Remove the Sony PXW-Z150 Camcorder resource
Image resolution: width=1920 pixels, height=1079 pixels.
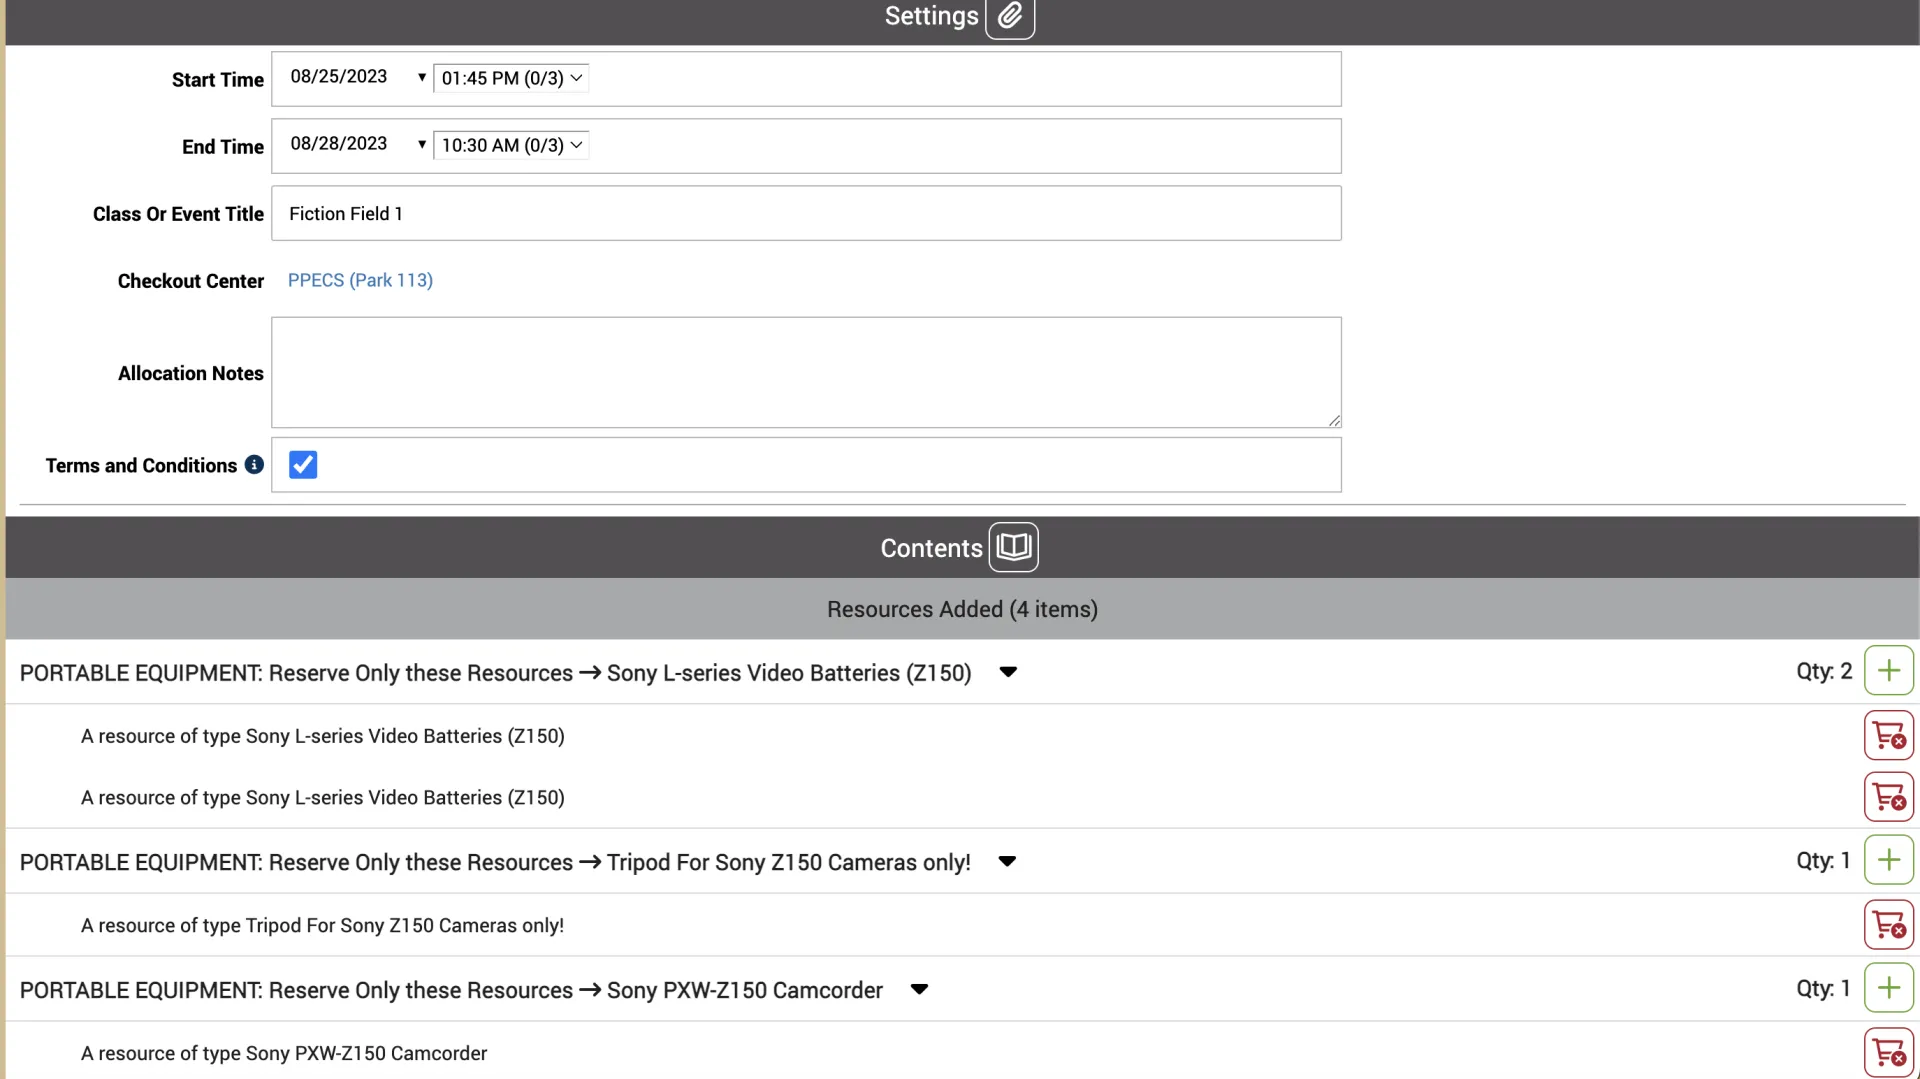pyautogui.click(x=1888, y=1053)
